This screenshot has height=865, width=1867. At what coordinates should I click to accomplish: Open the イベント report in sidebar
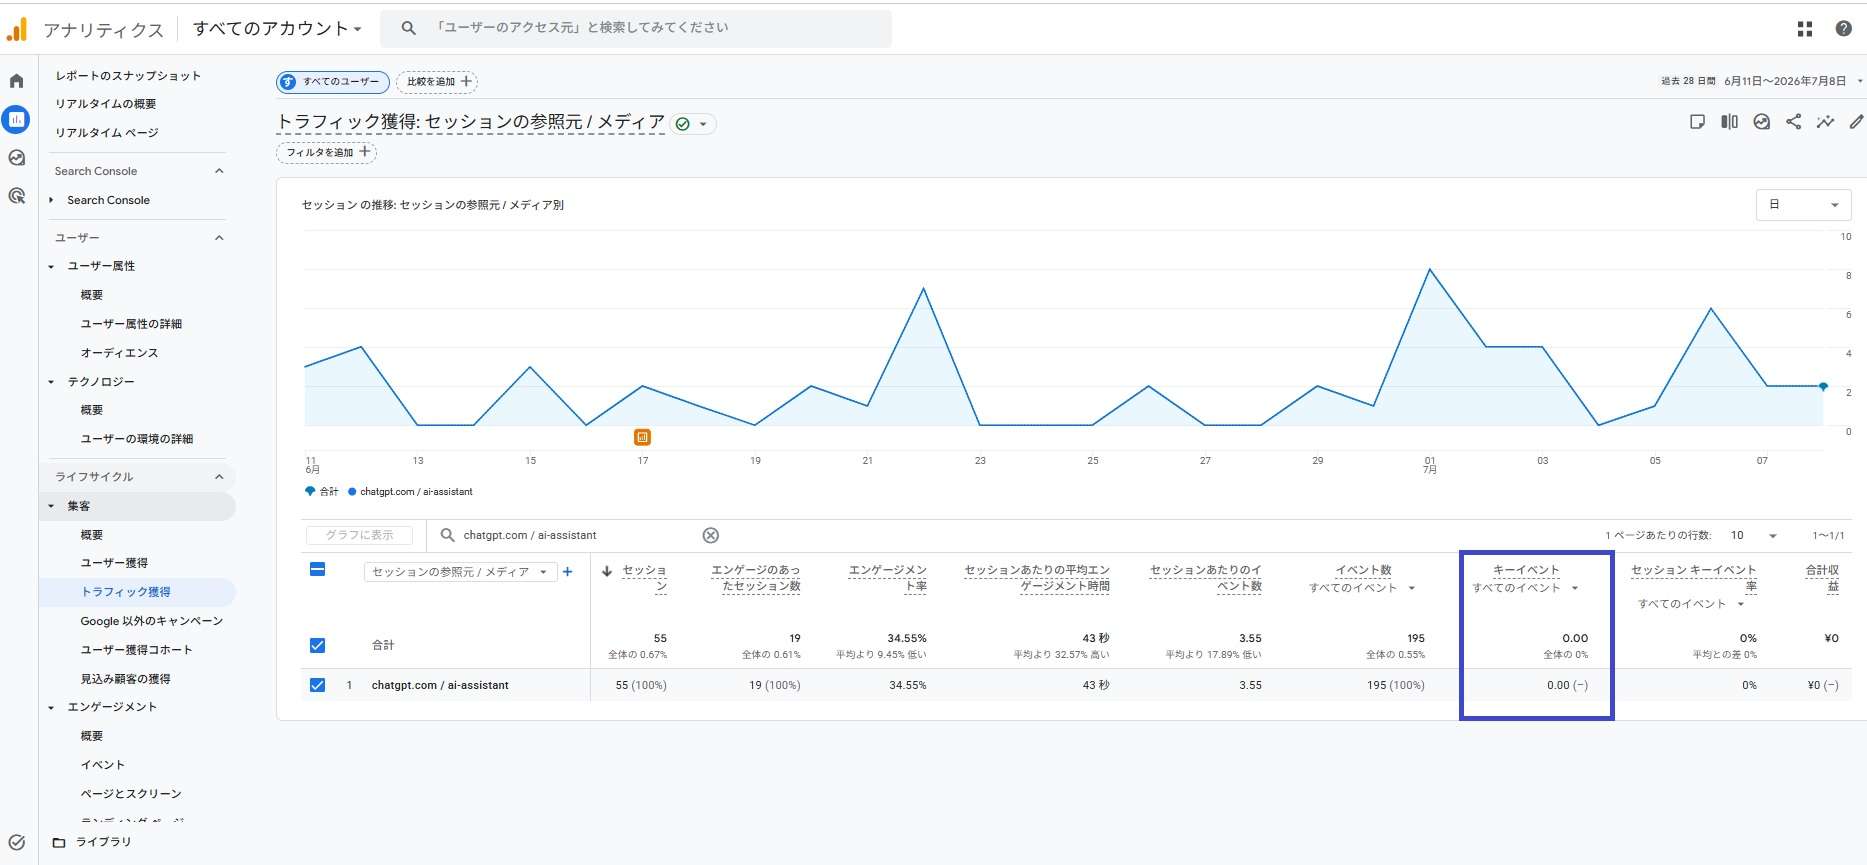pos(103,765)
